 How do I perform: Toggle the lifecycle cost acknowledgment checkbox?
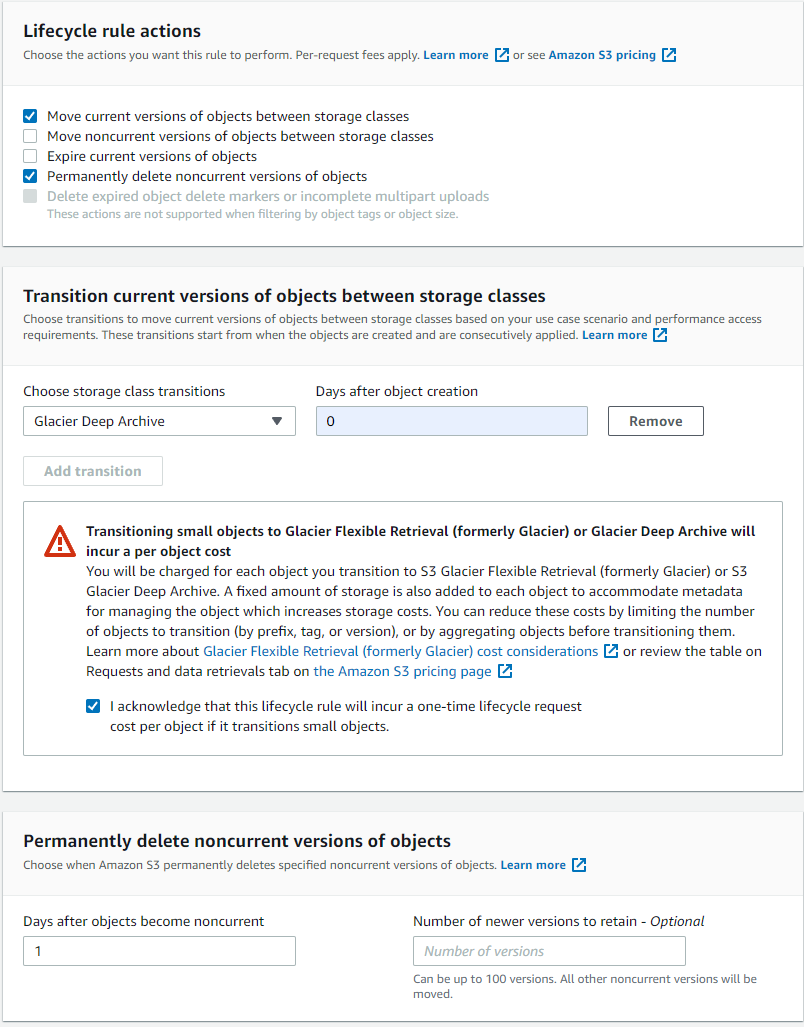point(93,706)
